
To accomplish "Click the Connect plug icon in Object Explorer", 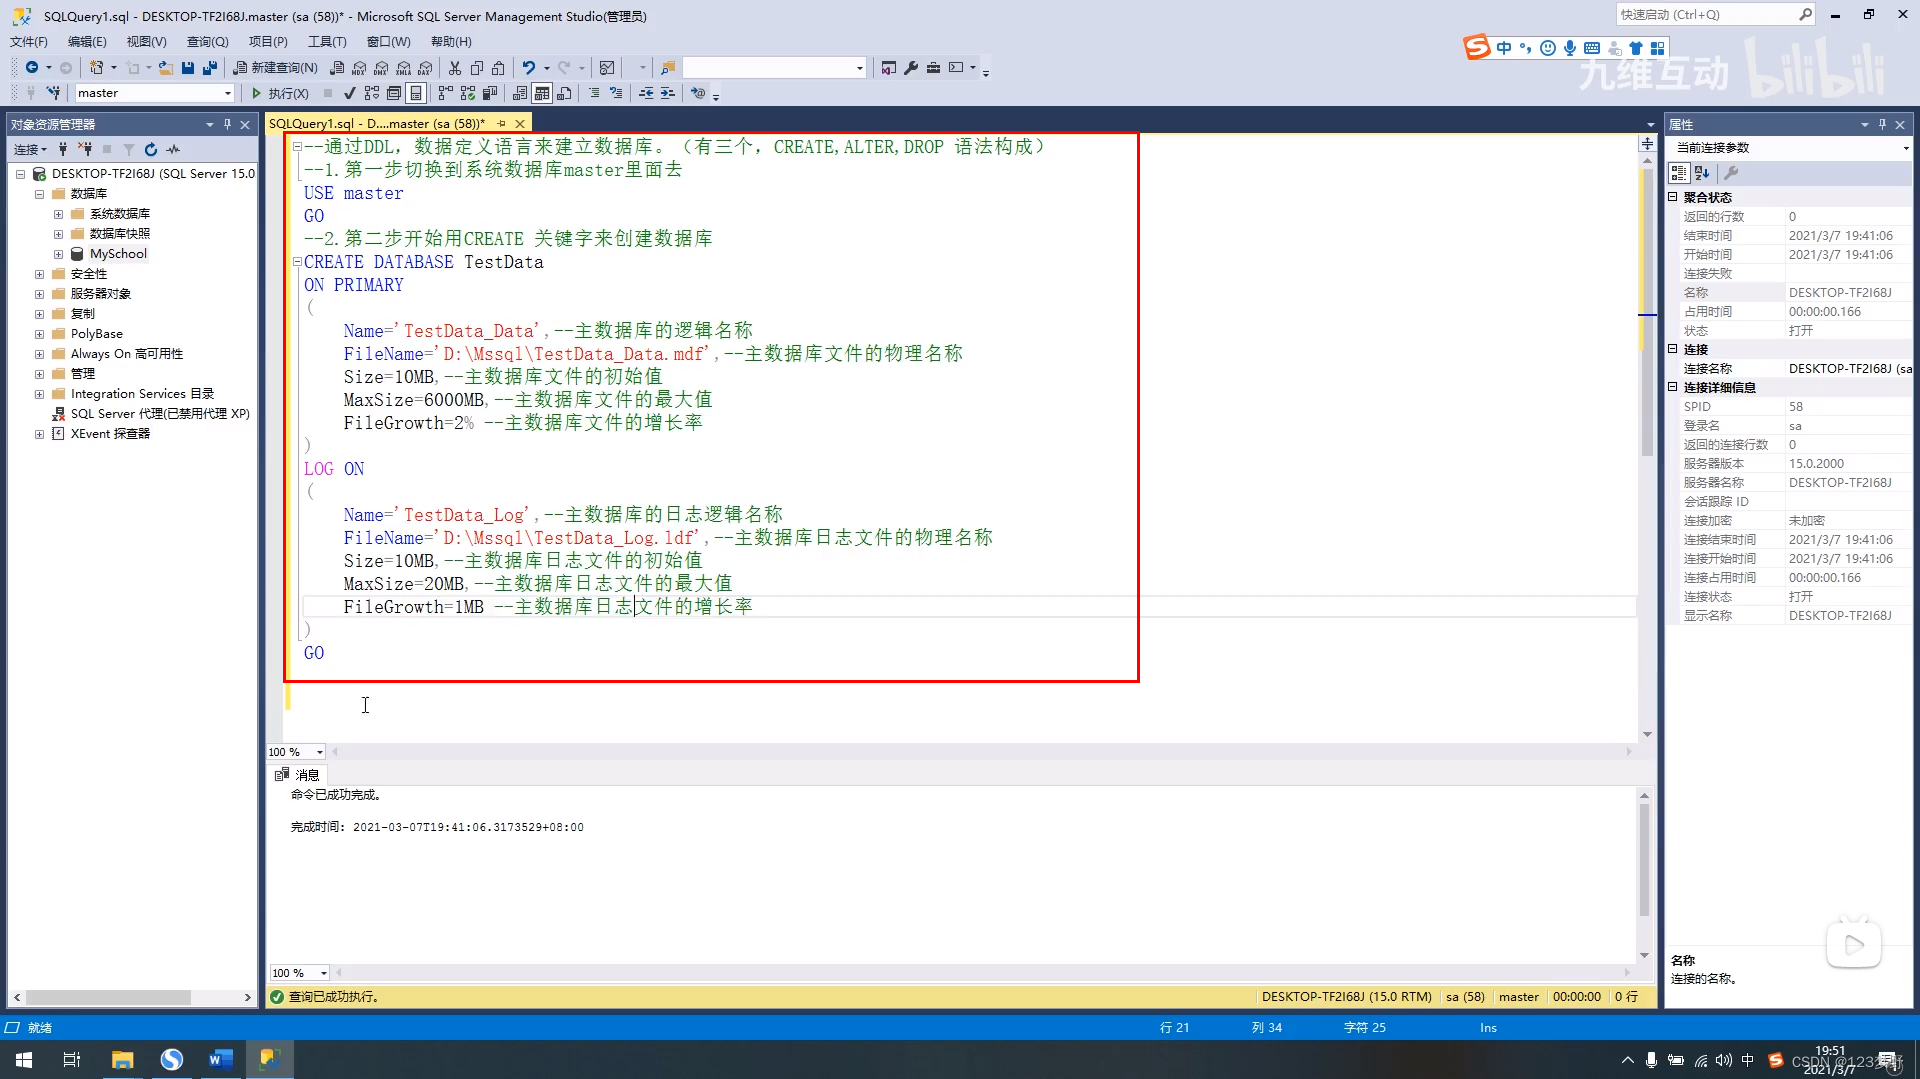I will pyautogui.click(x=63, y=149).
